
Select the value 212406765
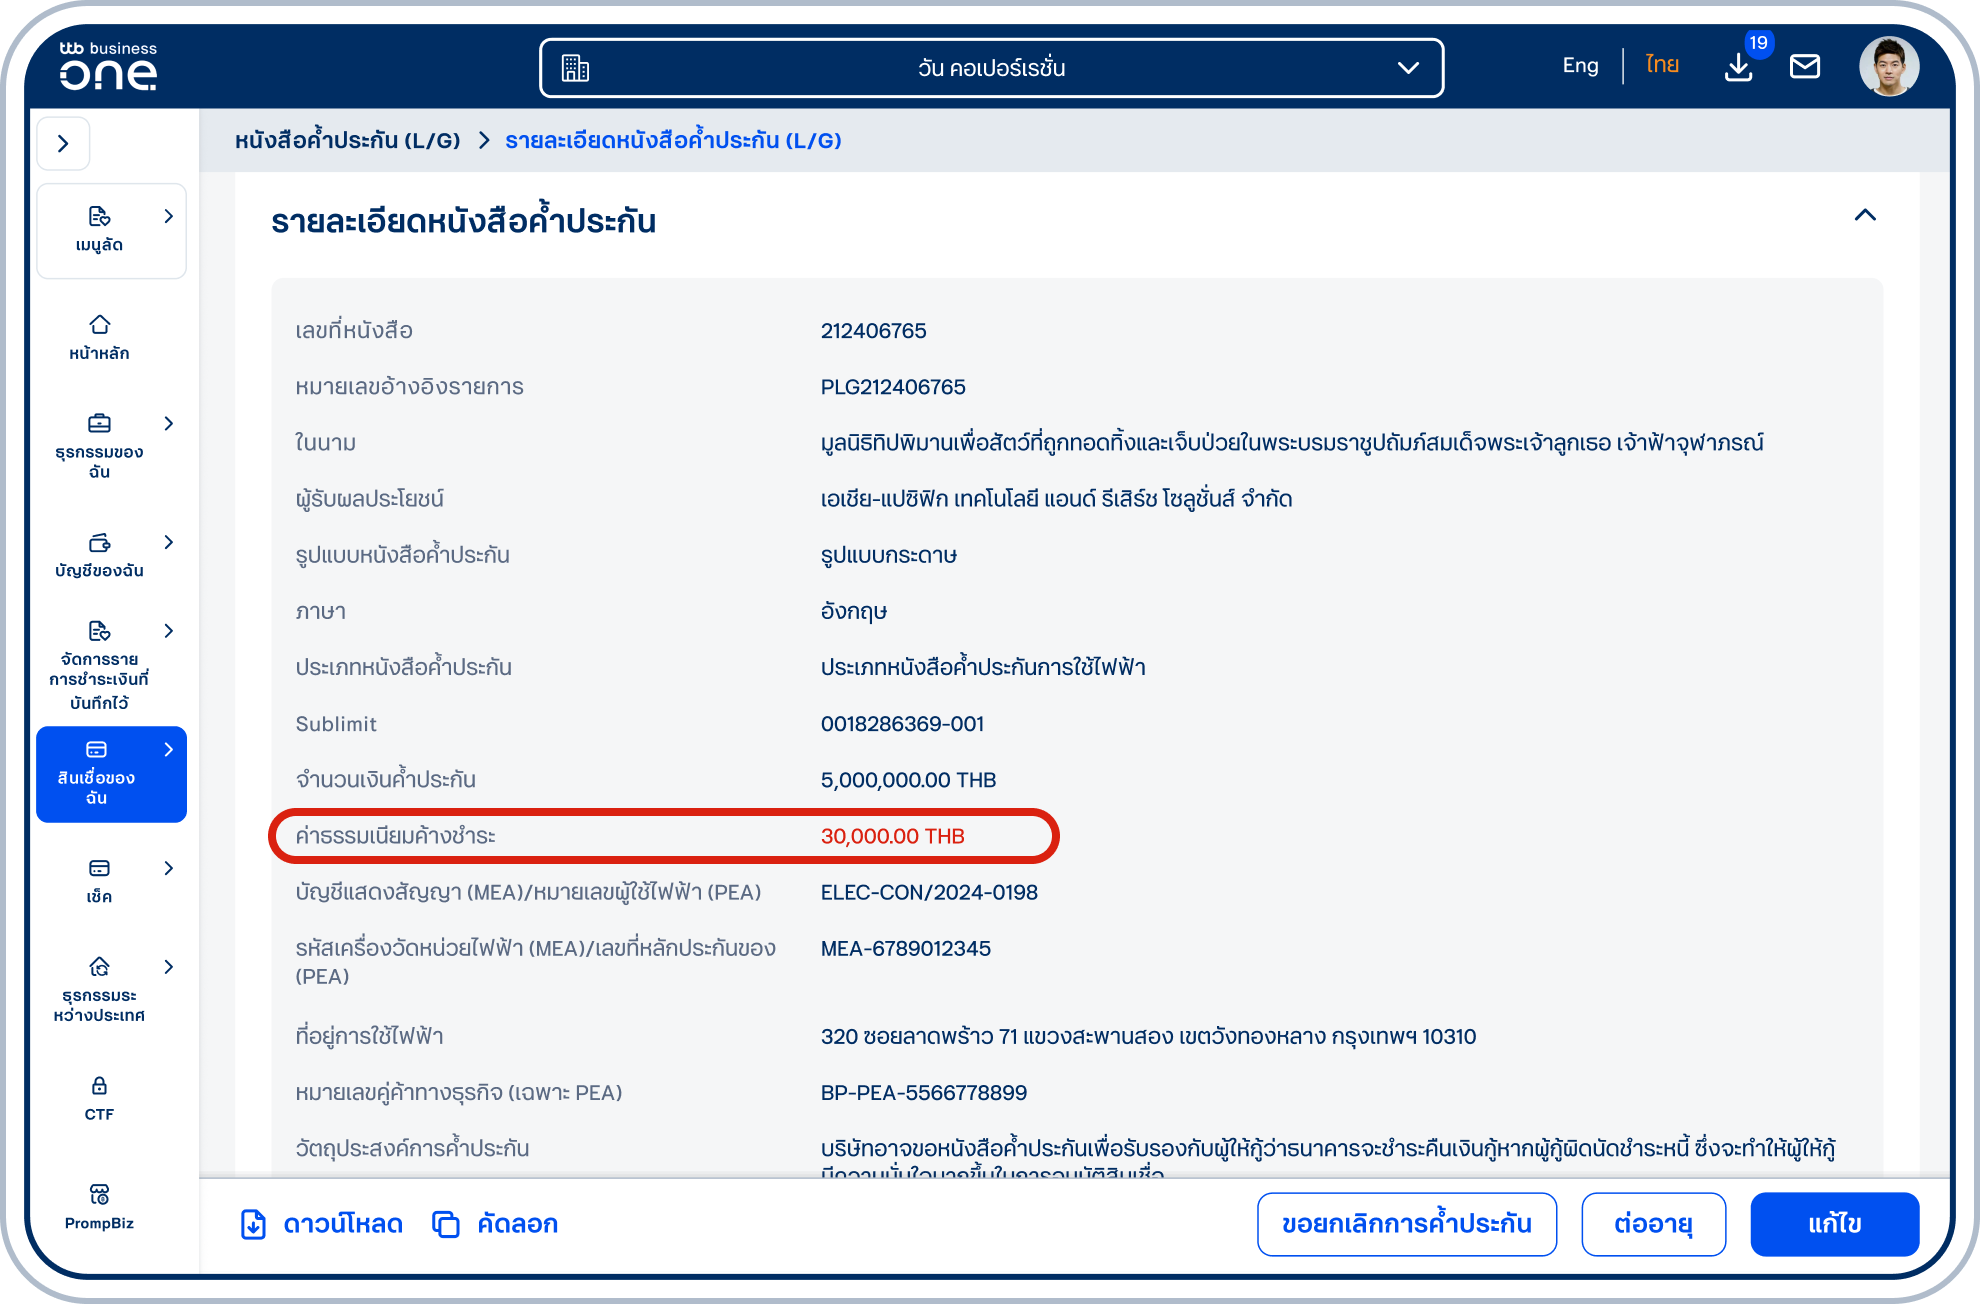point(873,331)
